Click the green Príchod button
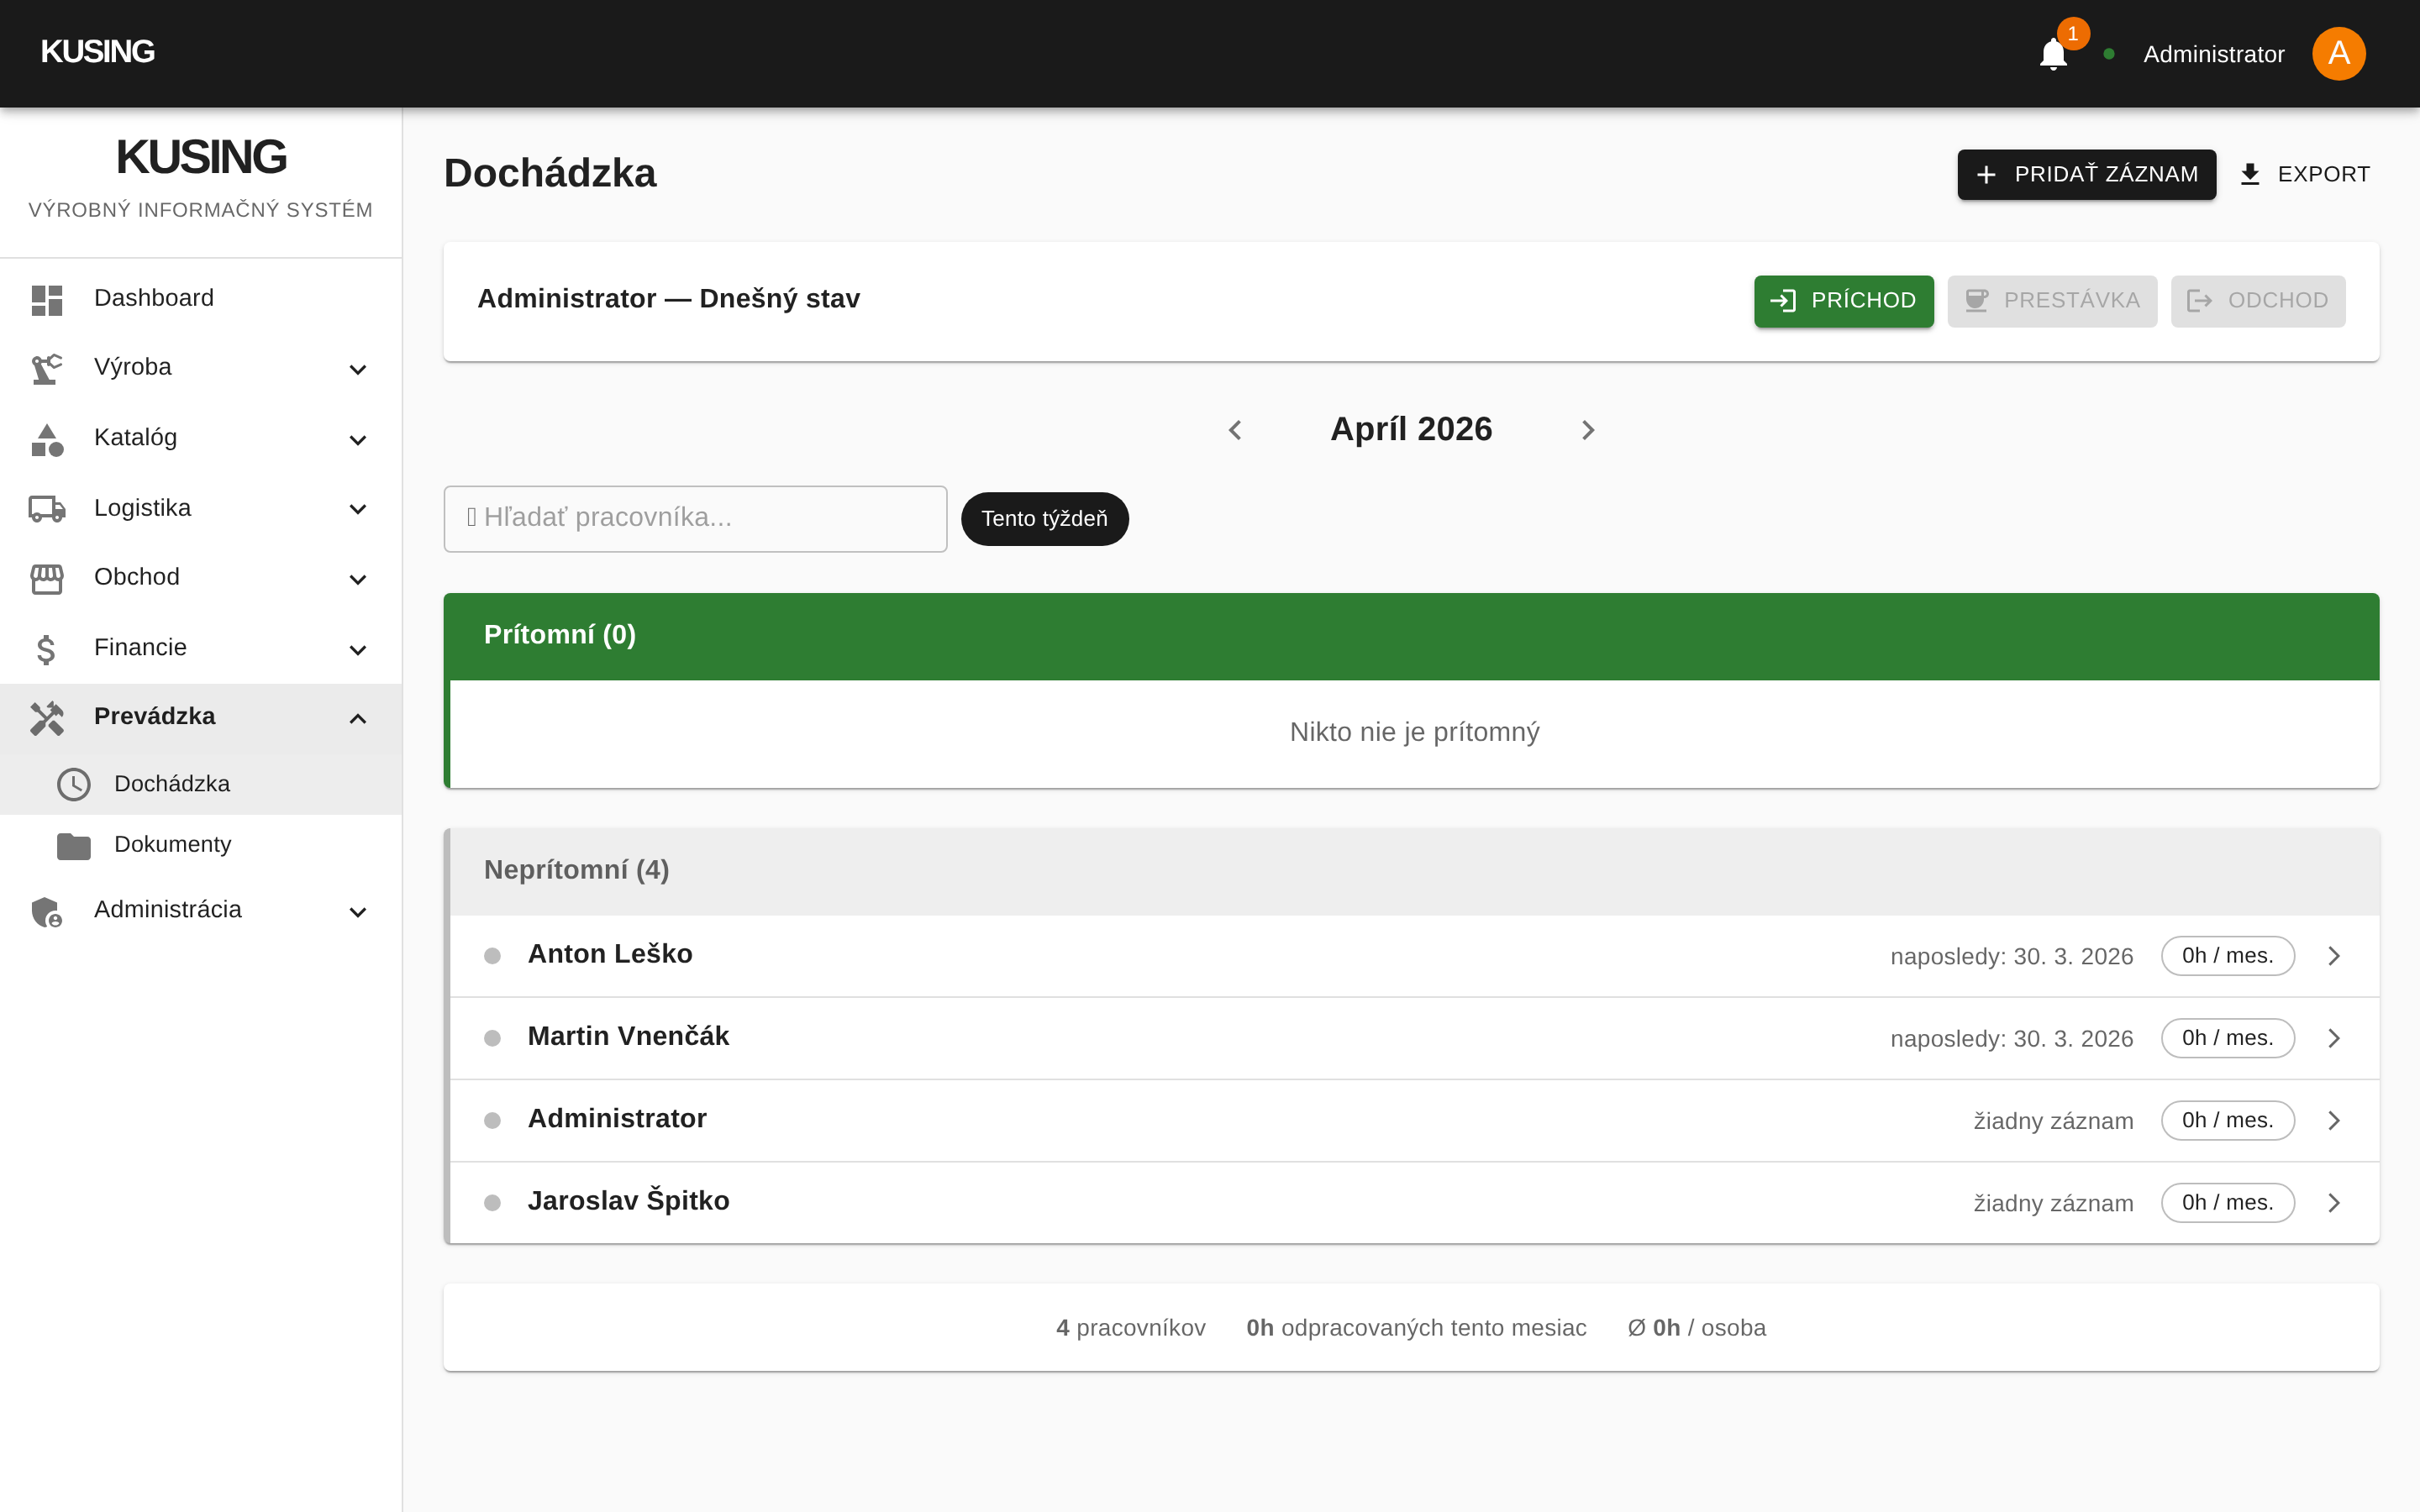 pos(1843,301)
